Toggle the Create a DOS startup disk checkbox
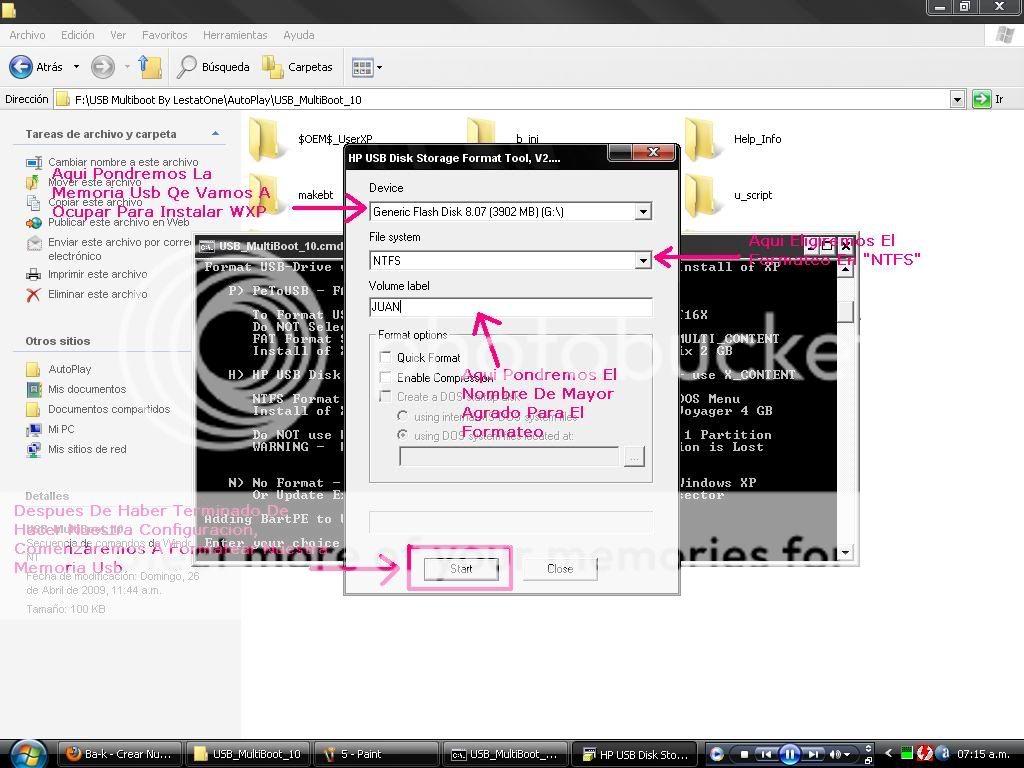The width and height of the screenshot is (1024, 768). pos(385,396)
